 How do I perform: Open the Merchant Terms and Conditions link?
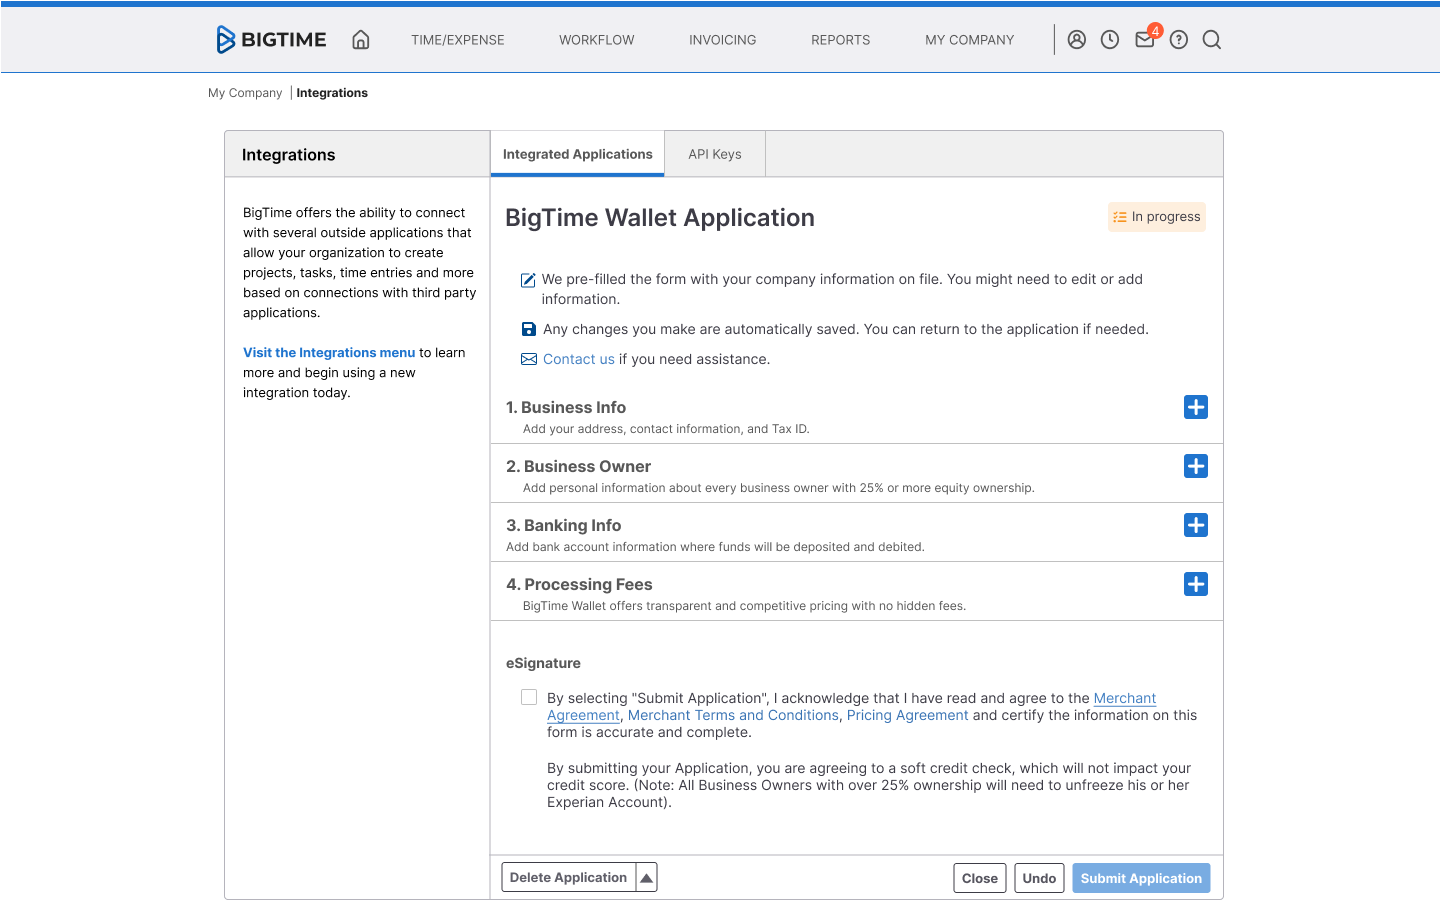pos(733,715)
